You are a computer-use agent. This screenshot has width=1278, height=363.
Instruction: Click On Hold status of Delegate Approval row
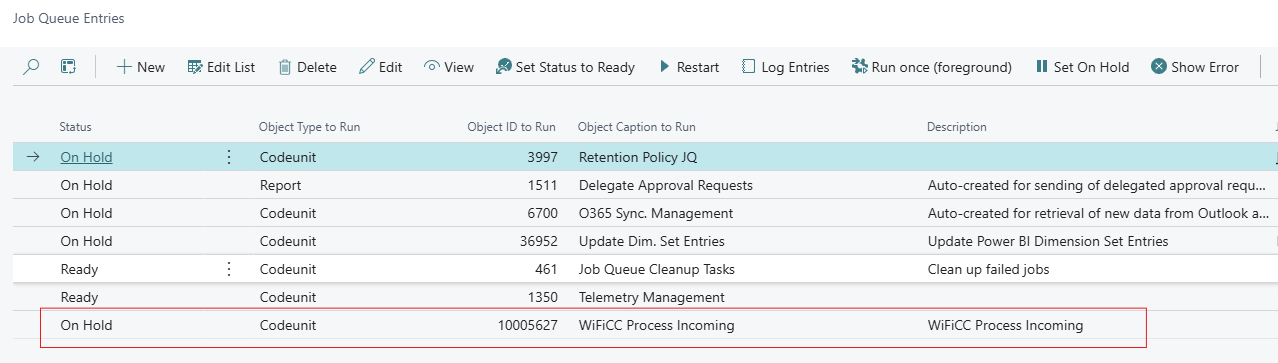[86, 185]
